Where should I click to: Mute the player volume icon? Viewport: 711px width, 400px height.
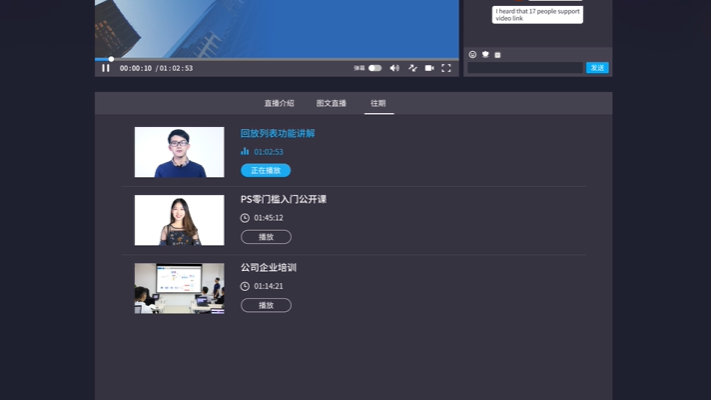tap(394, 68)
